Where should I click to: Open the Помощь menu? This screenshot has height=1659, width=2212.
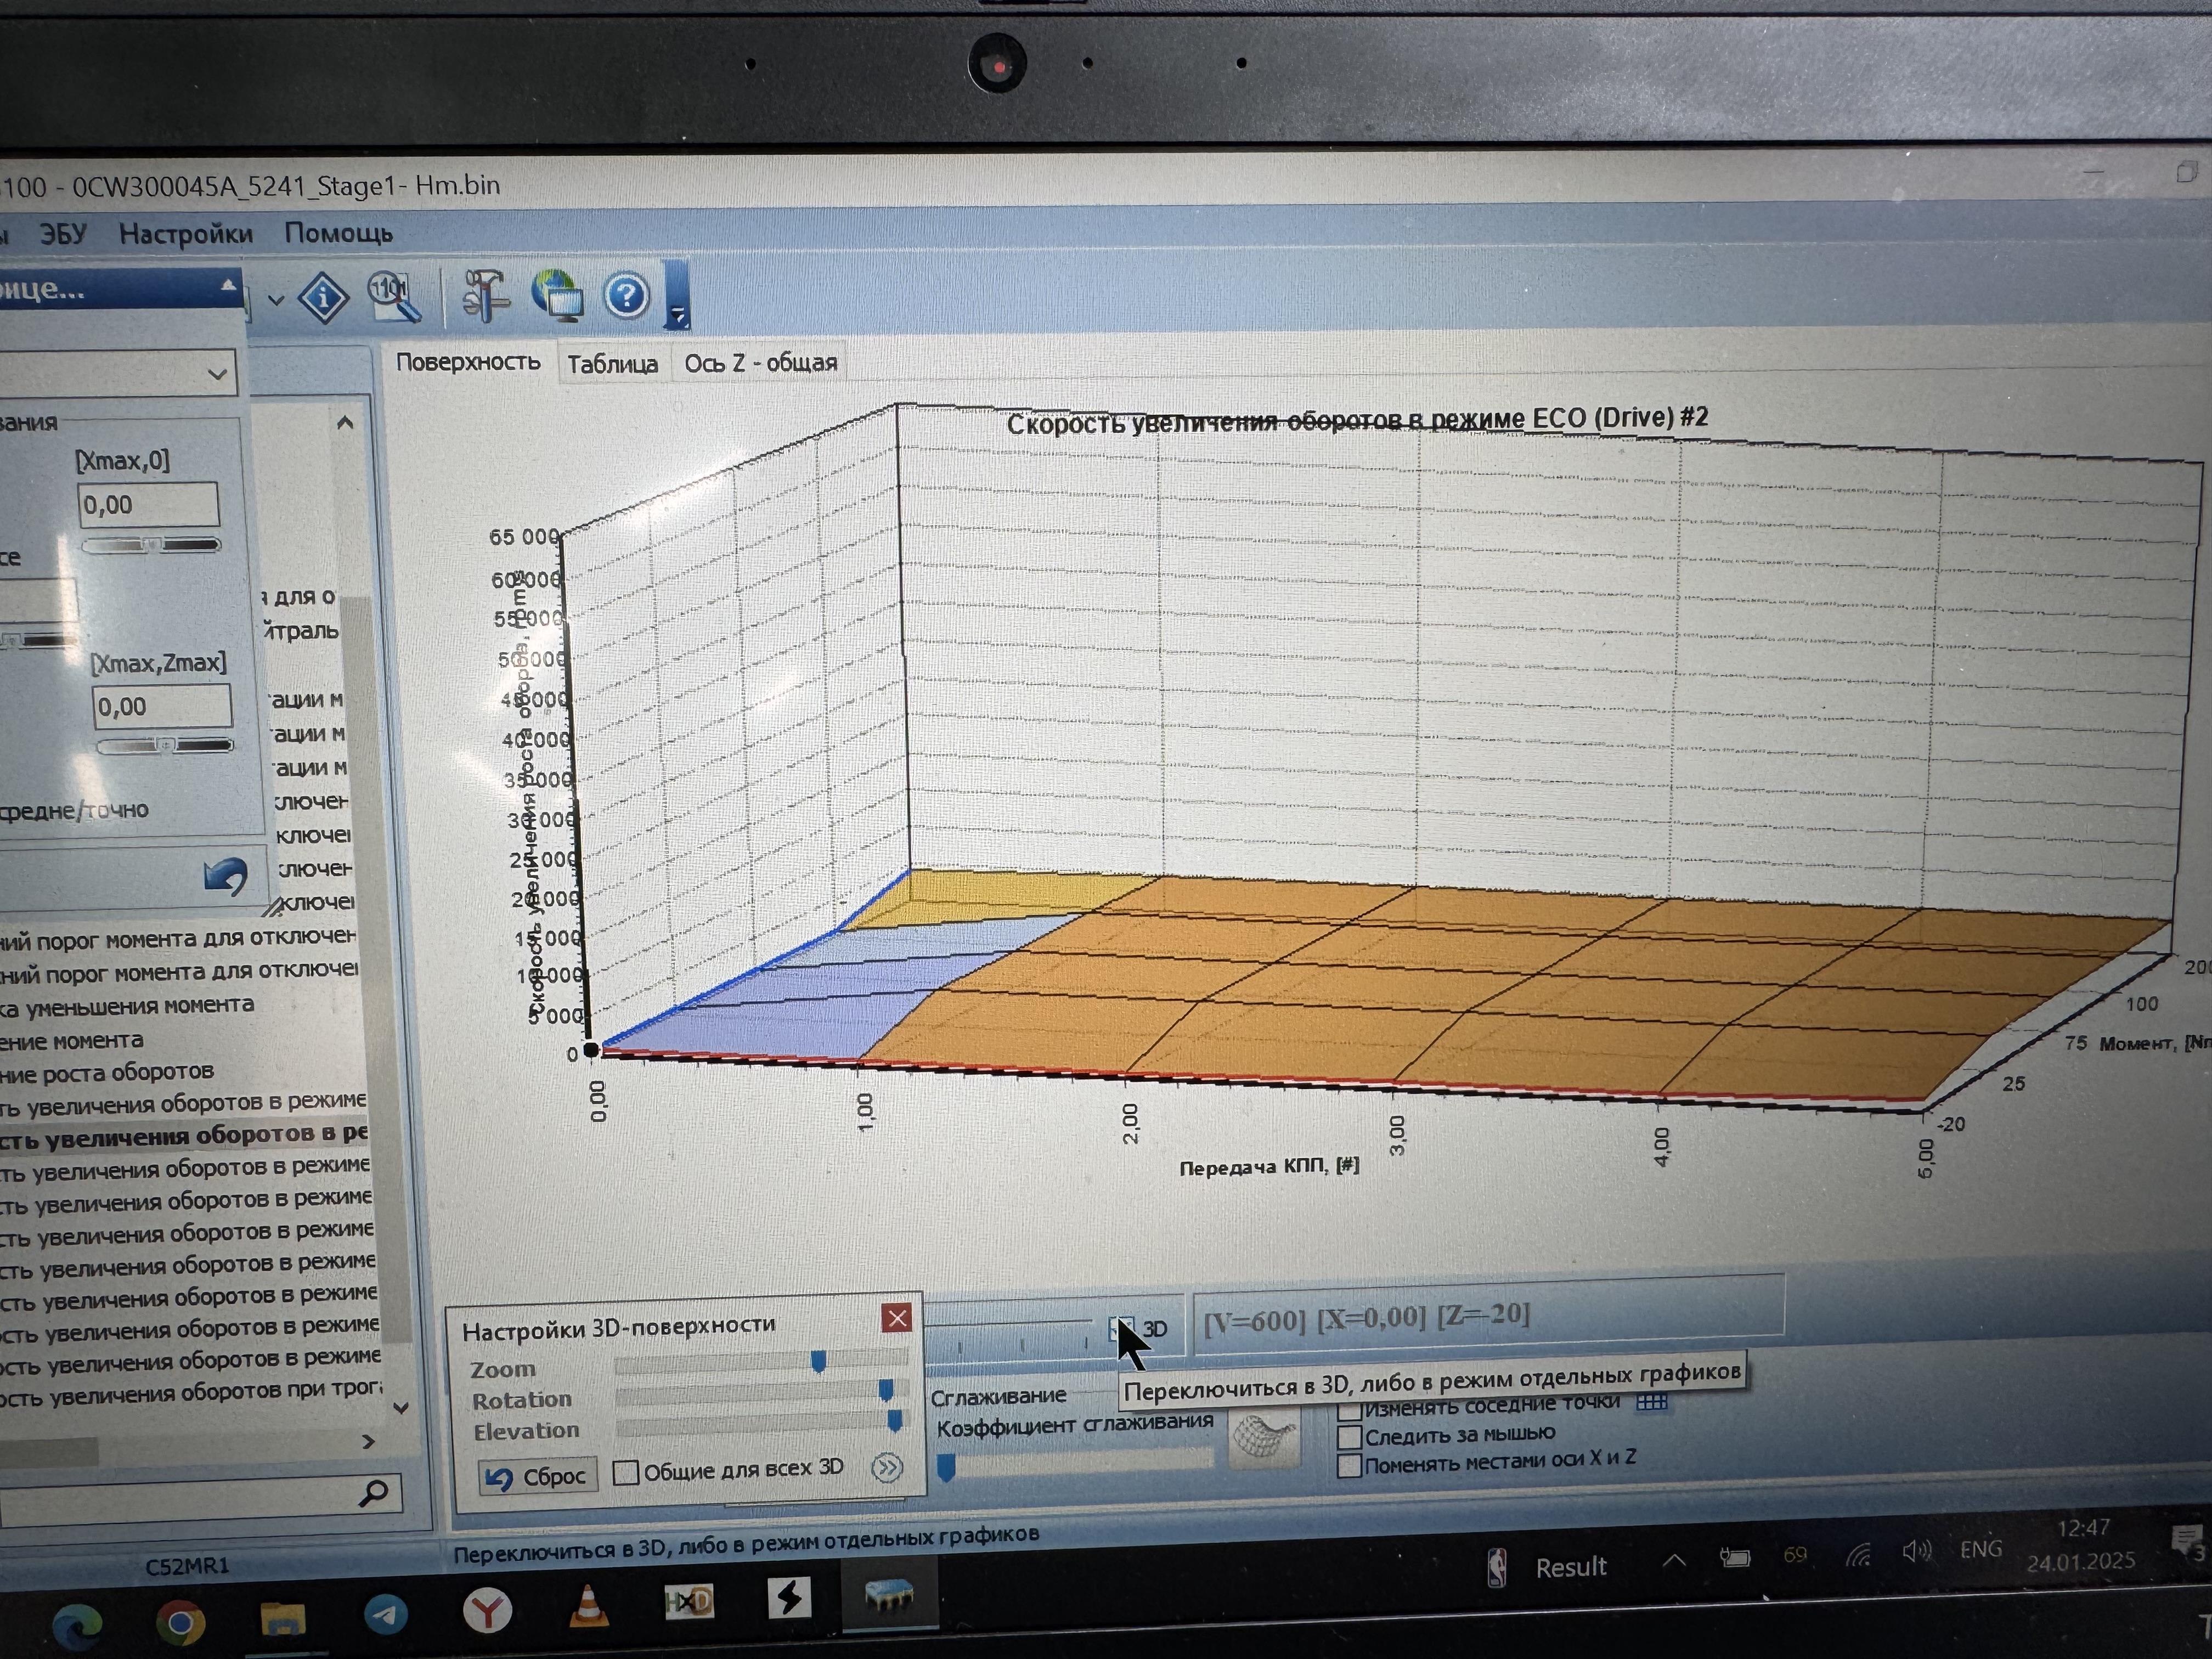(338, 233)
